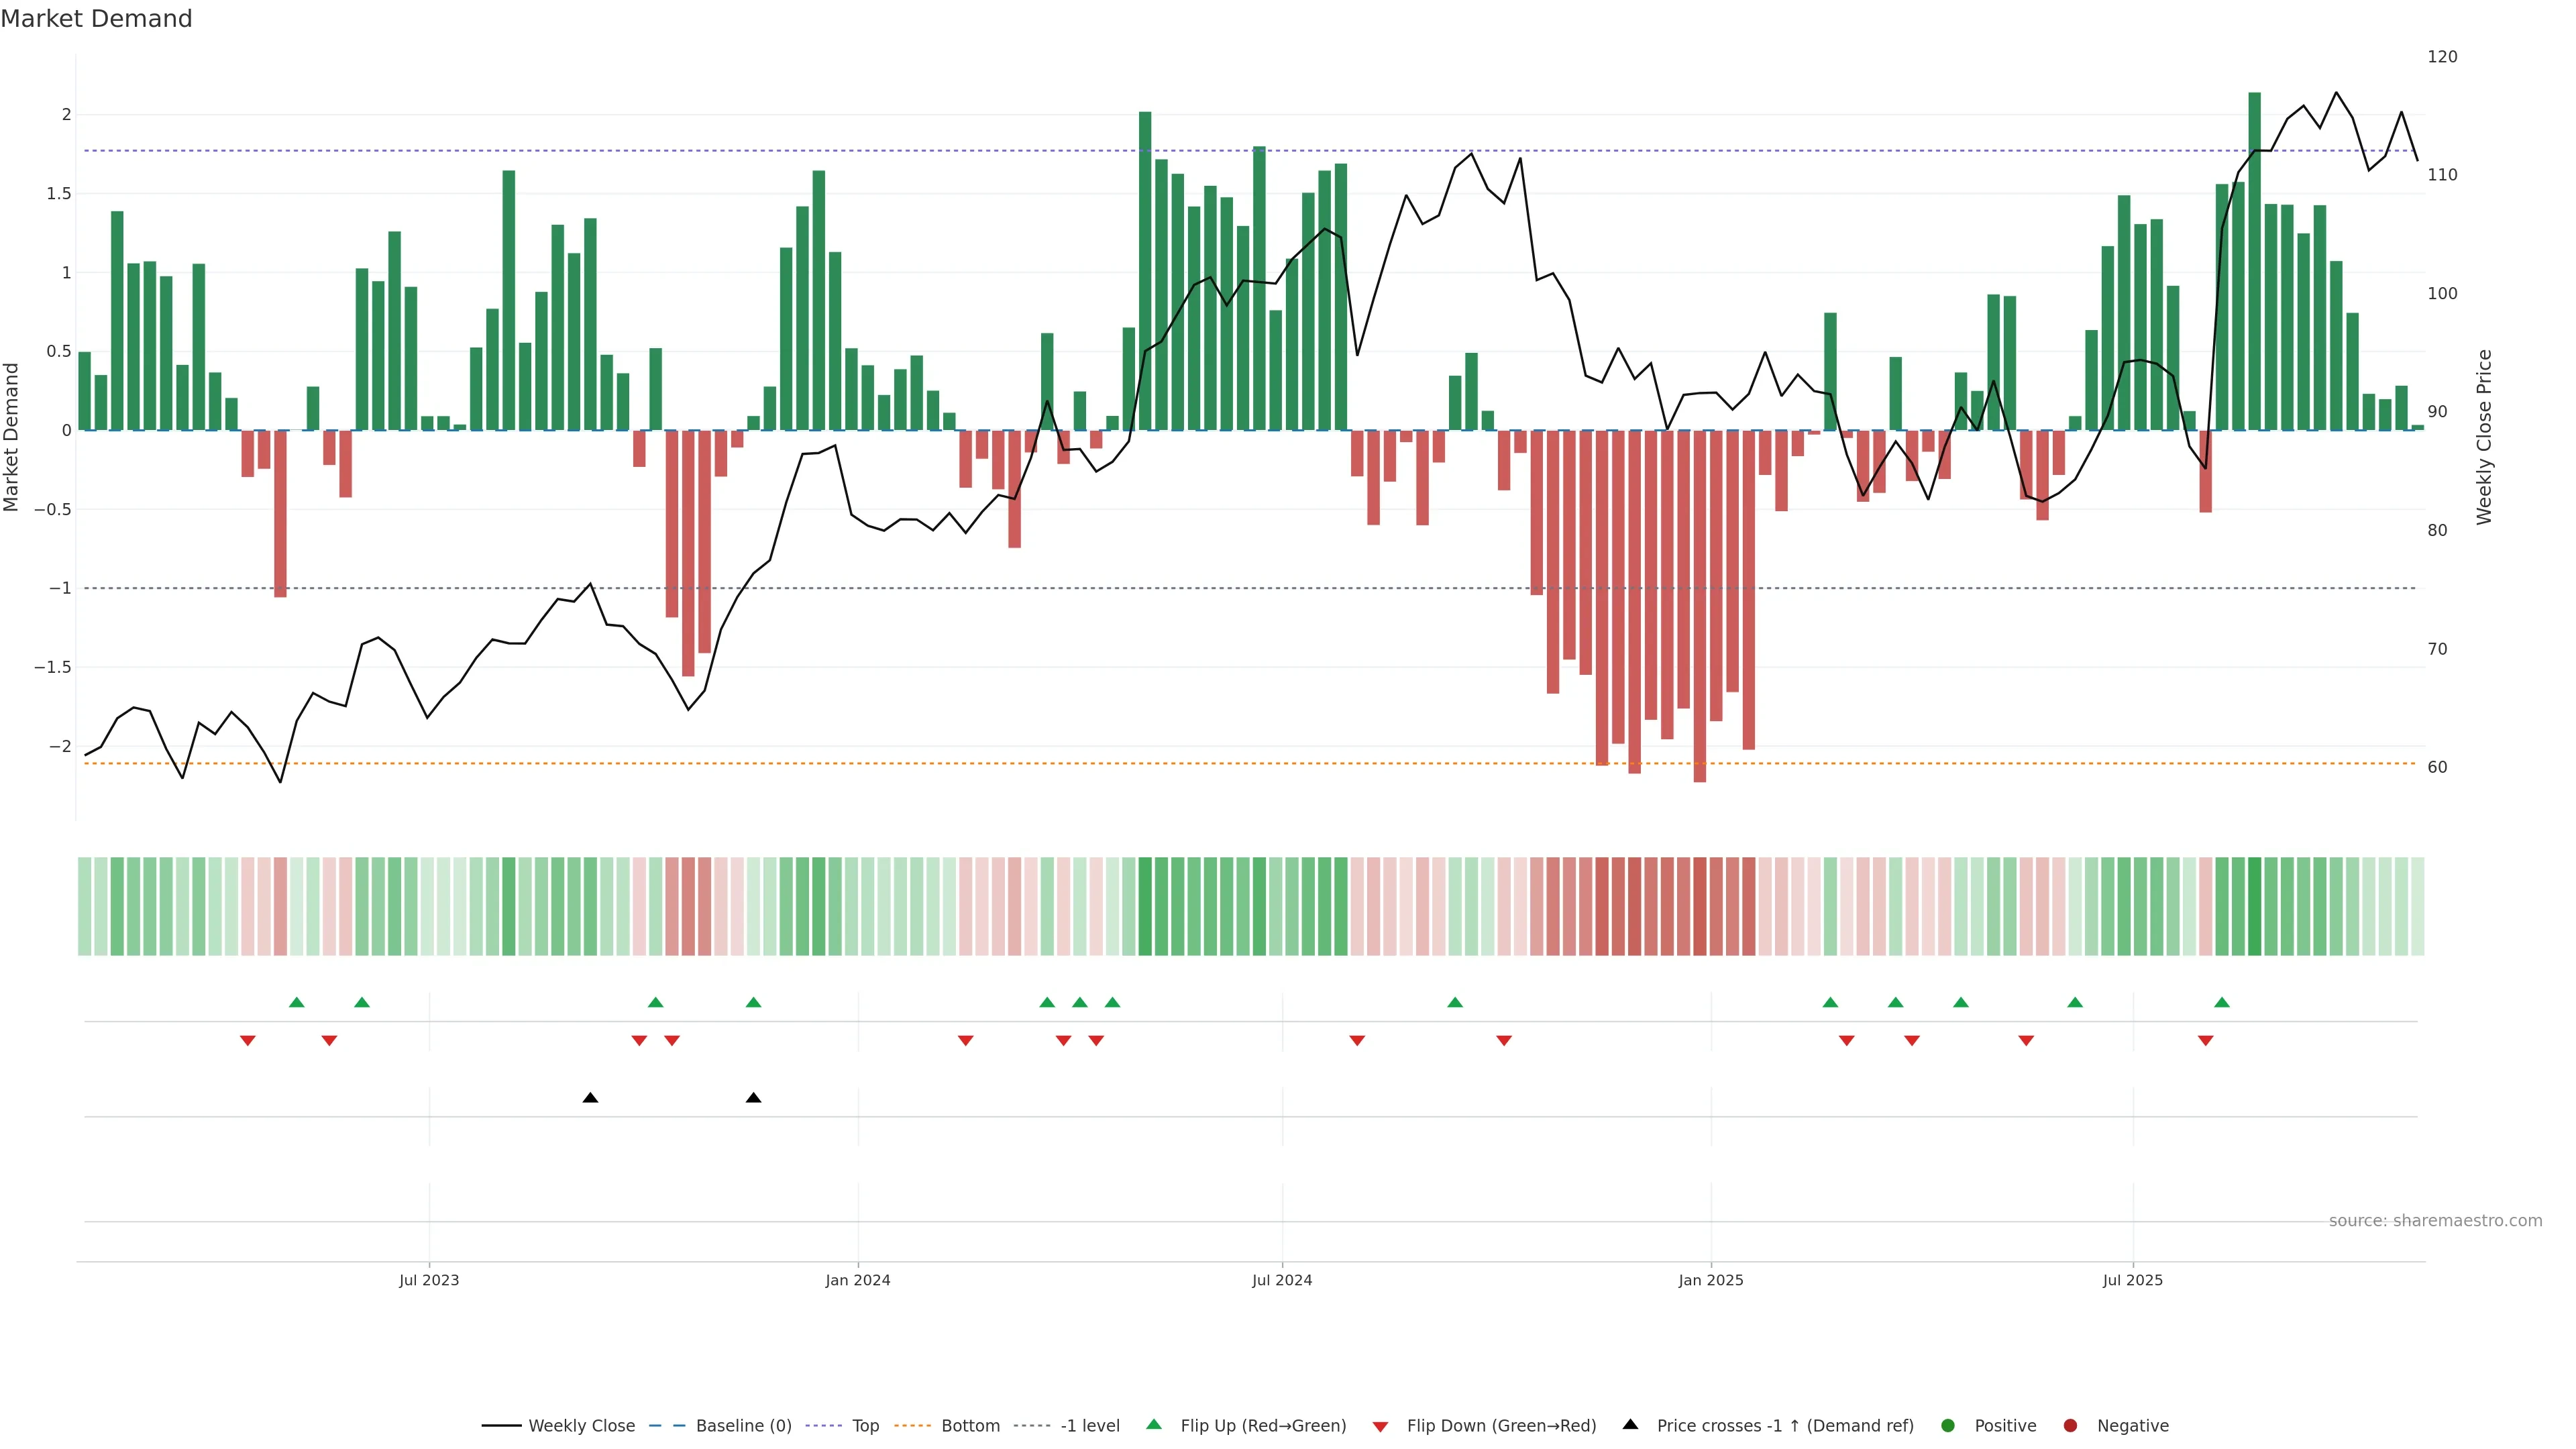Click black triangle Price crosses -1 legend icon
The height and width of the screenshot is (1449, 2576).
[1630, 1425]
